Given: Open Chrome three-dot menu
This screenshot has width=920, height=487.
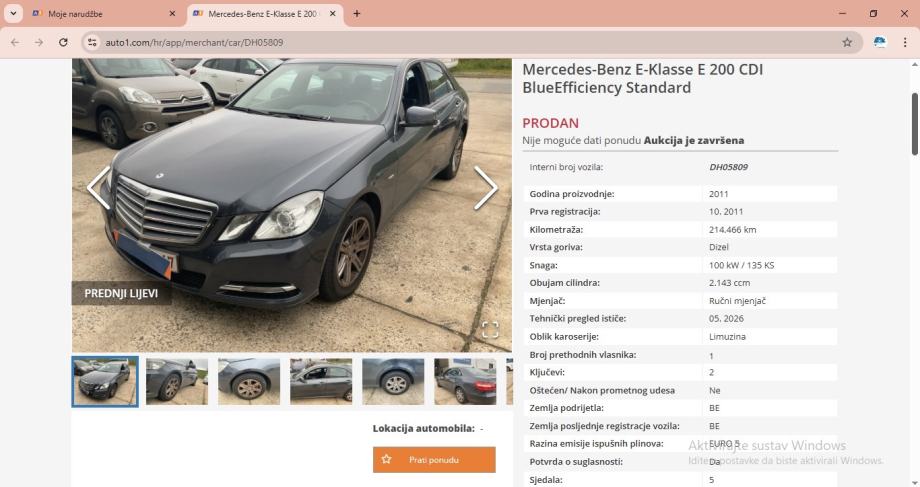Looking at the screenshot, I should (x=904, y=42).
